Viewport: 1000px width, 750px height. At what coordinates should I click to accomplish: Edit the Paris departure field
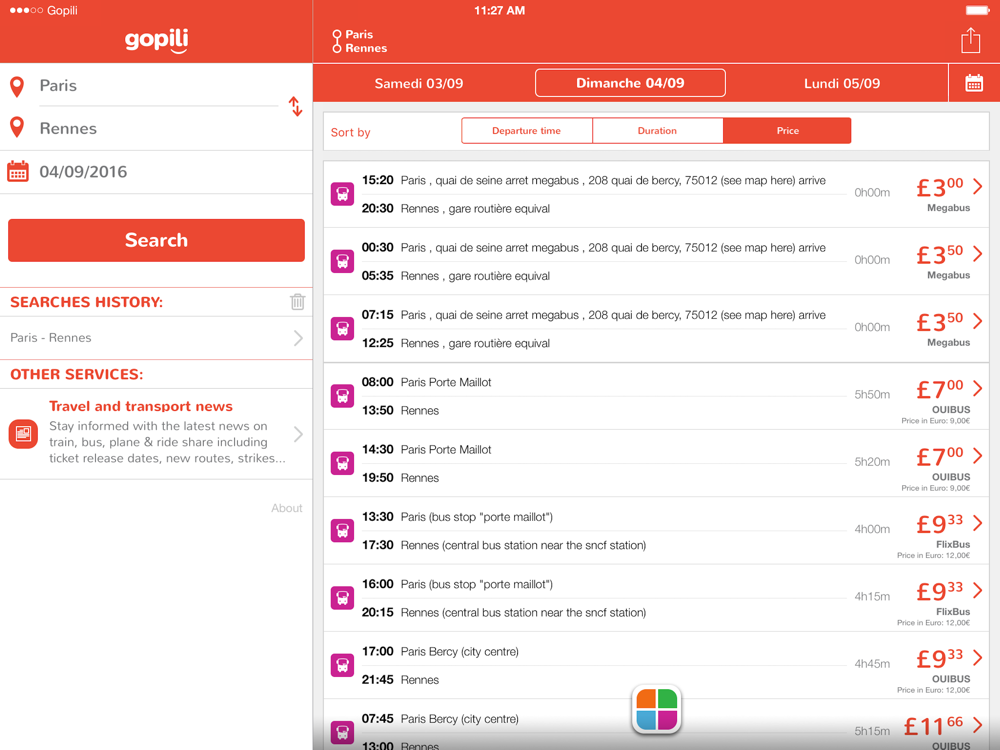[x=156, y=85]
